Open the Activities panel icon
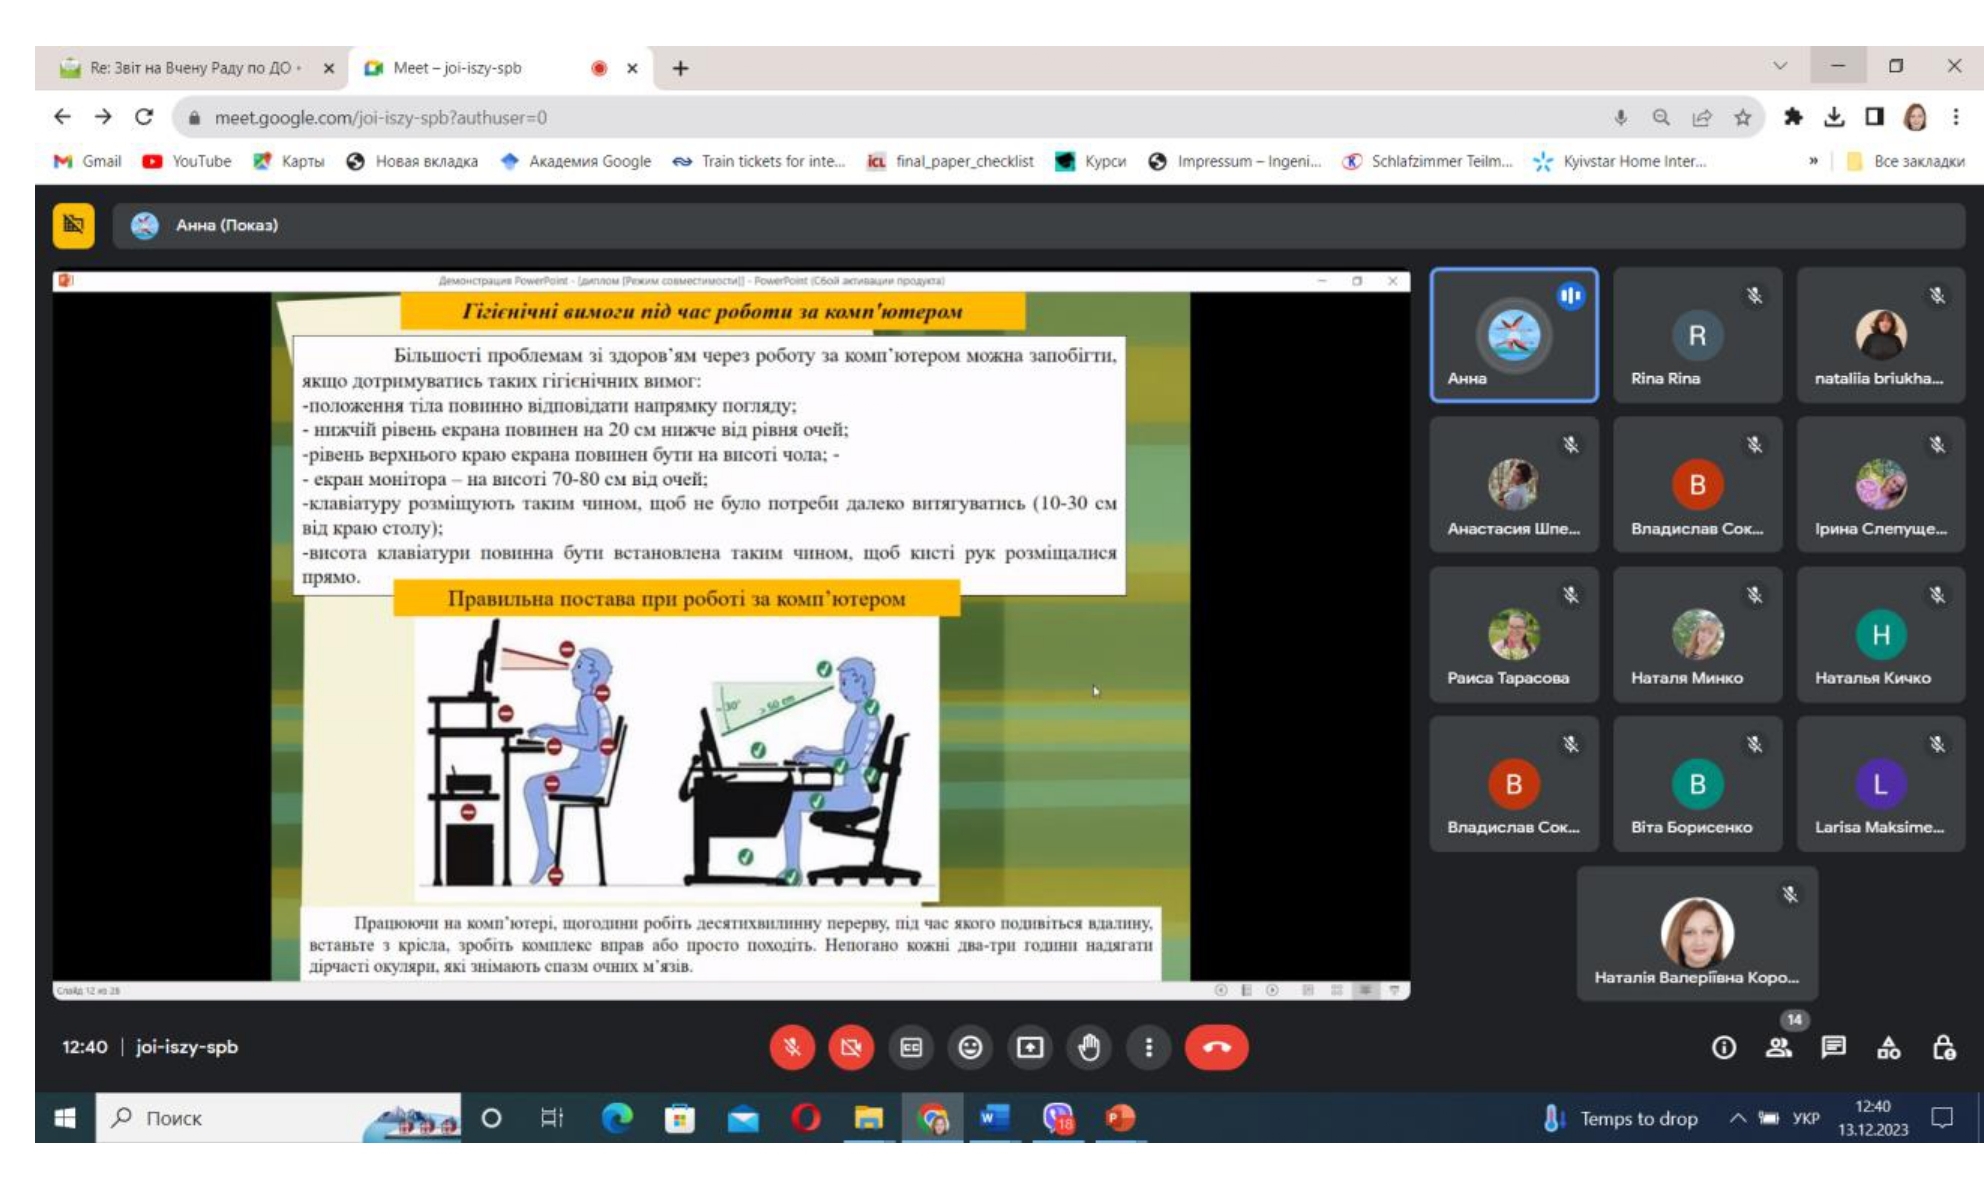This screenshot has height=1197, width=1984. tap(1889, 1047)
